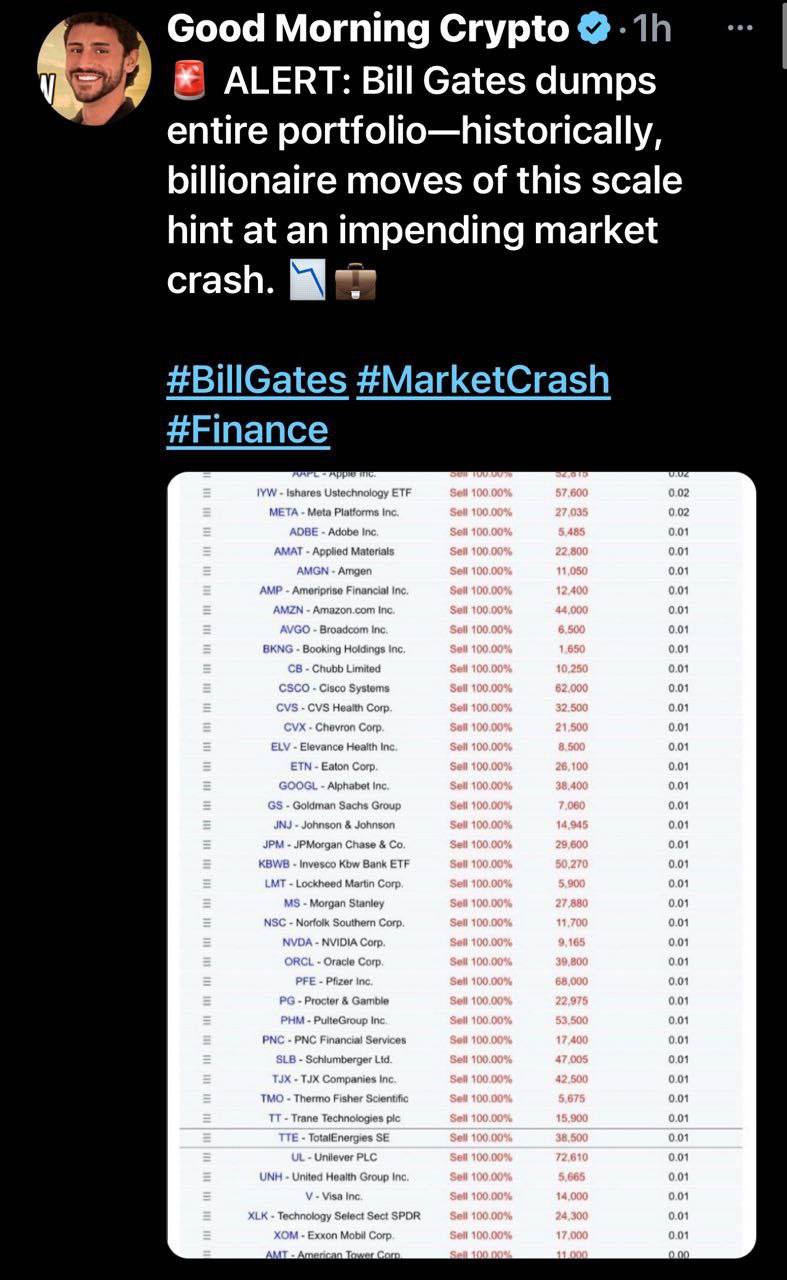
Task: Tap the Good Morning Crypto profile avatar
Action: [x=95, y=69]
